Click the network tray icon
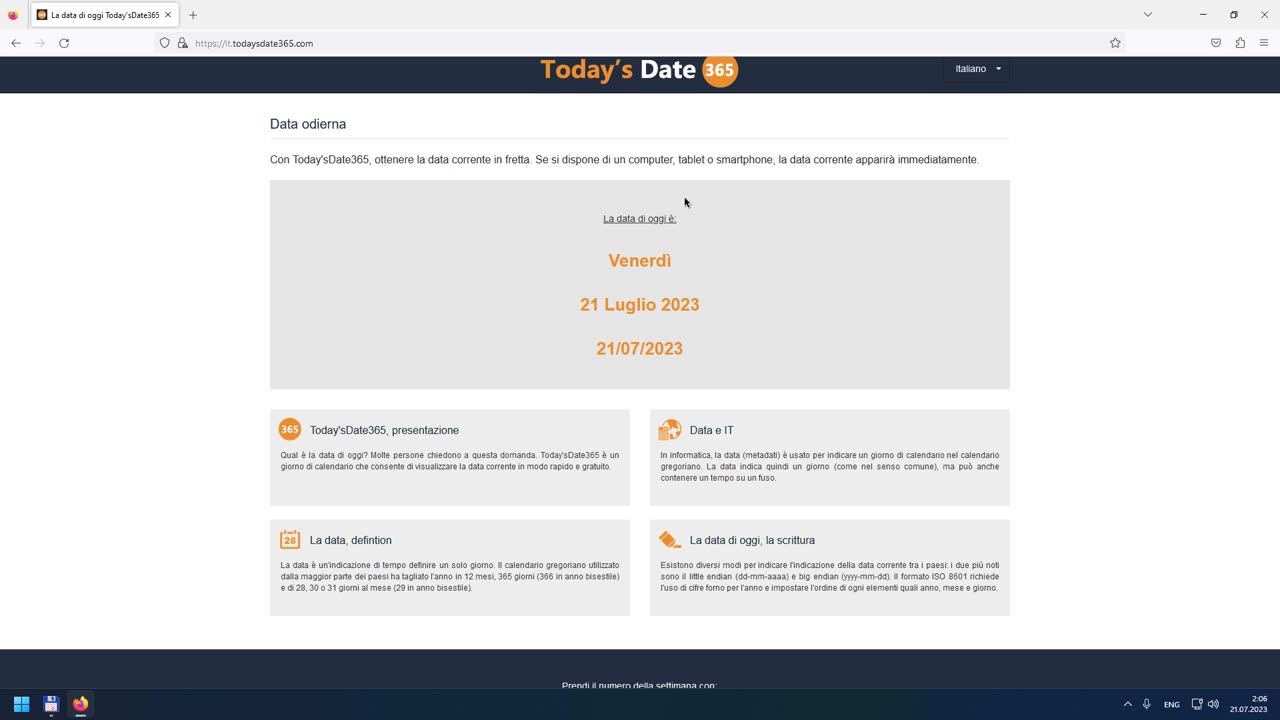The width and height of the screenshot is (1280, 720). (1197, 704)
